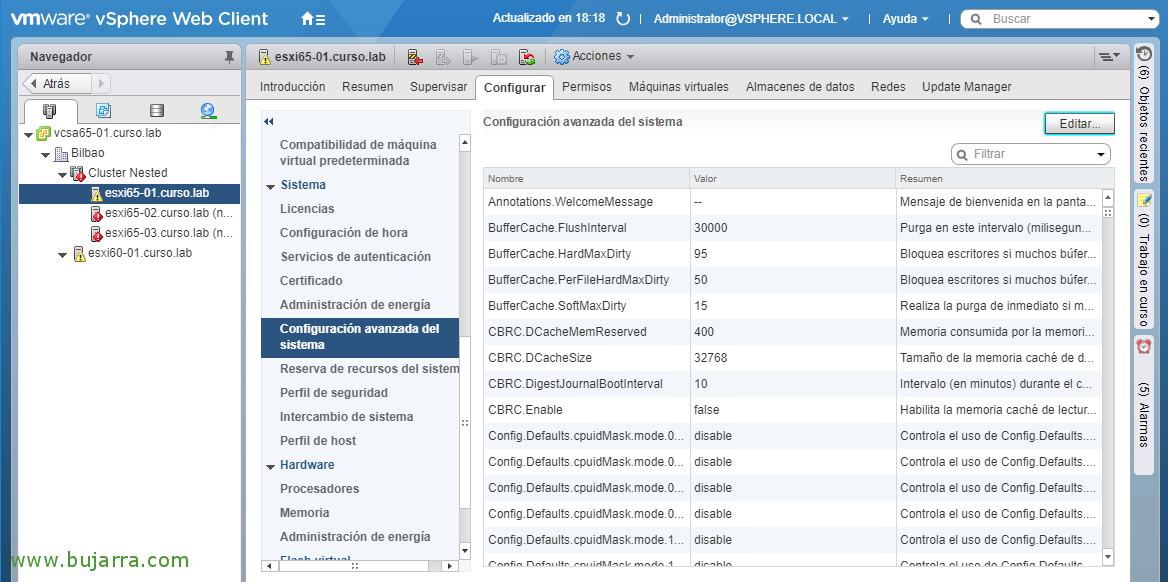Collapse the vcsa65-01.curso.lab tree node
The height and width of the screenshot is (582, 1168).
28,135
